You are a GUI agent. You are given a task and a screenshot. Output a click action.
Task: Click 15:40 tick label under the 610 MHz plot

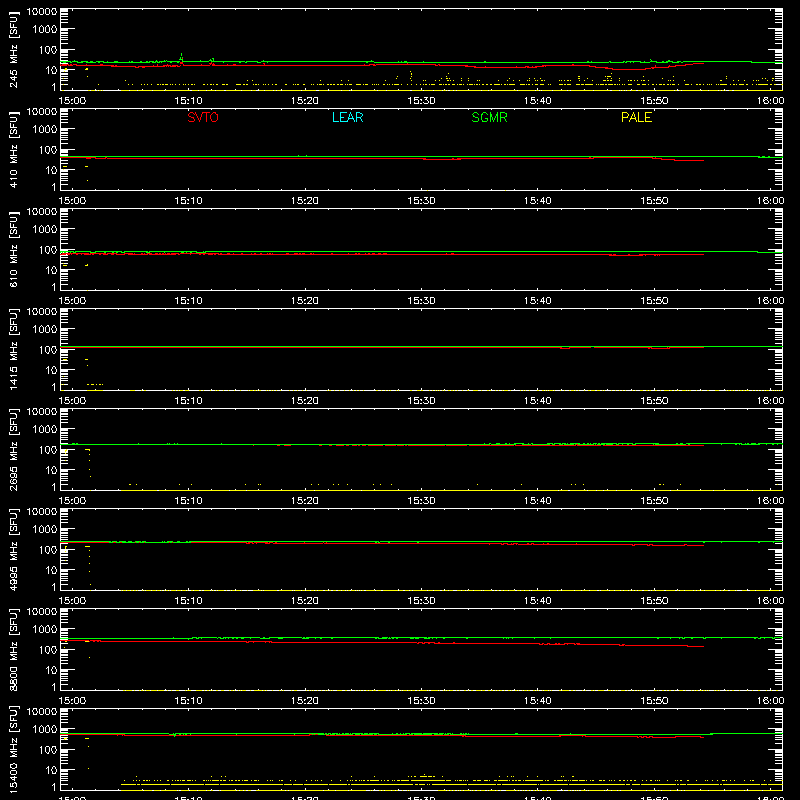pos(537,301)
